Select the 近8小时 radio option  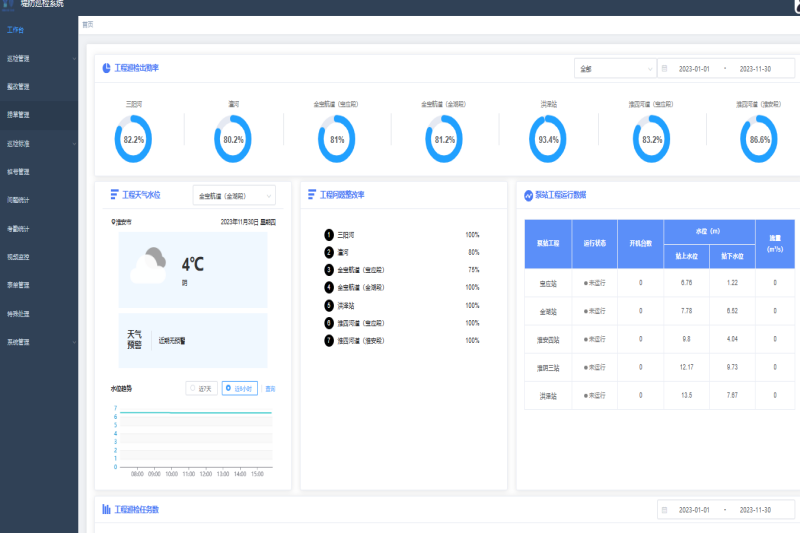click(x=239, y=388)
